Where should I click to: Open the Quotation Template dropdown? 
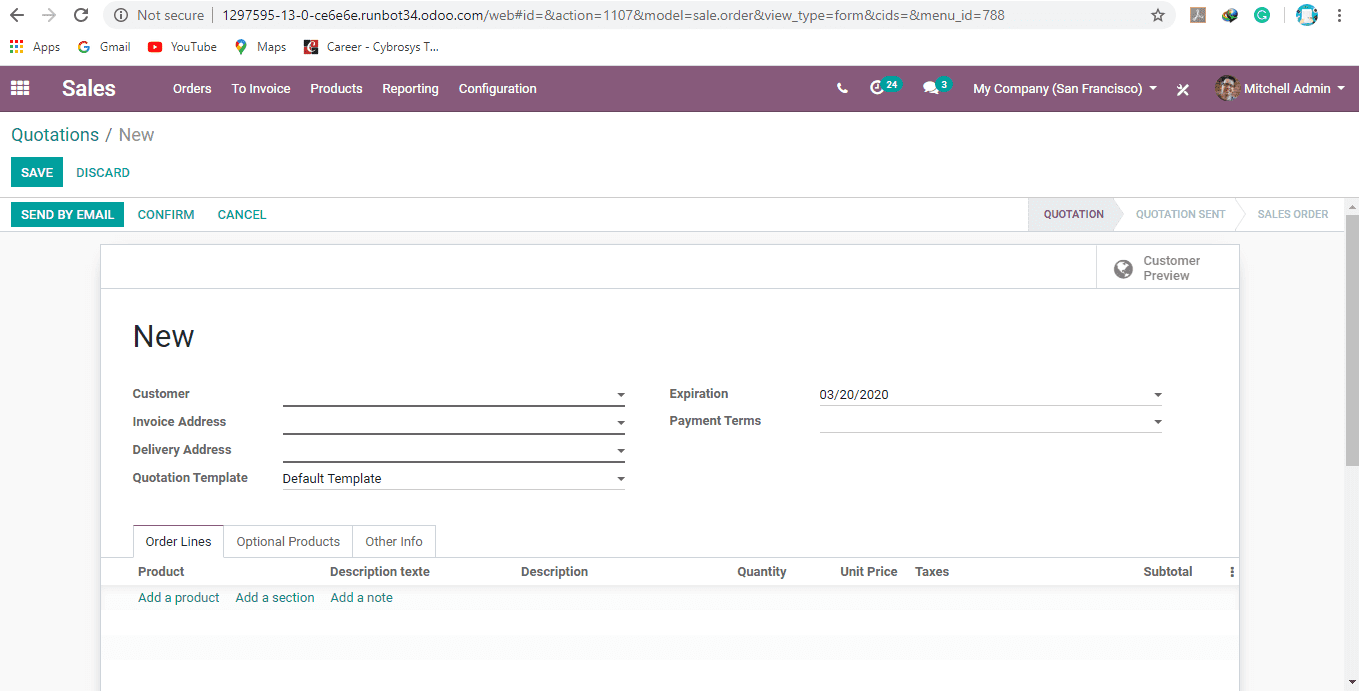(621, 479)
